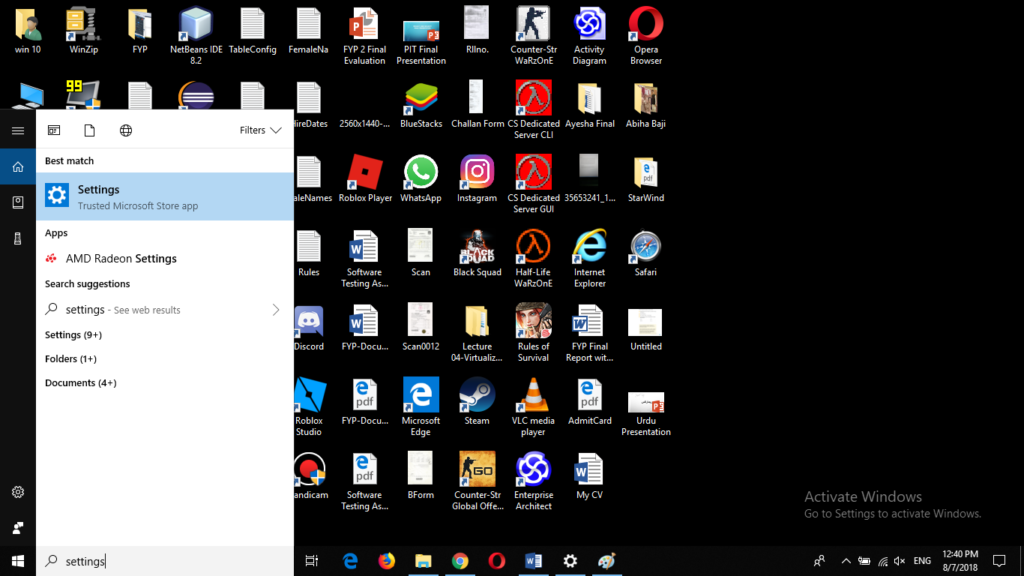The width and height of the screenshot is (1024, 576).
Task: Show Settings (9+) results category
Action: (73, 334)
